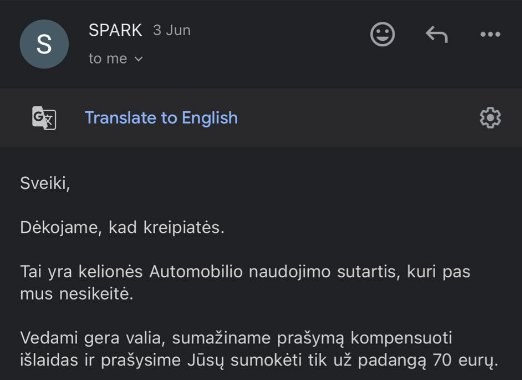The image size is (522, 380).
Task: Tap the line starting 'Tai yra kelionės'
Action: 245,272
